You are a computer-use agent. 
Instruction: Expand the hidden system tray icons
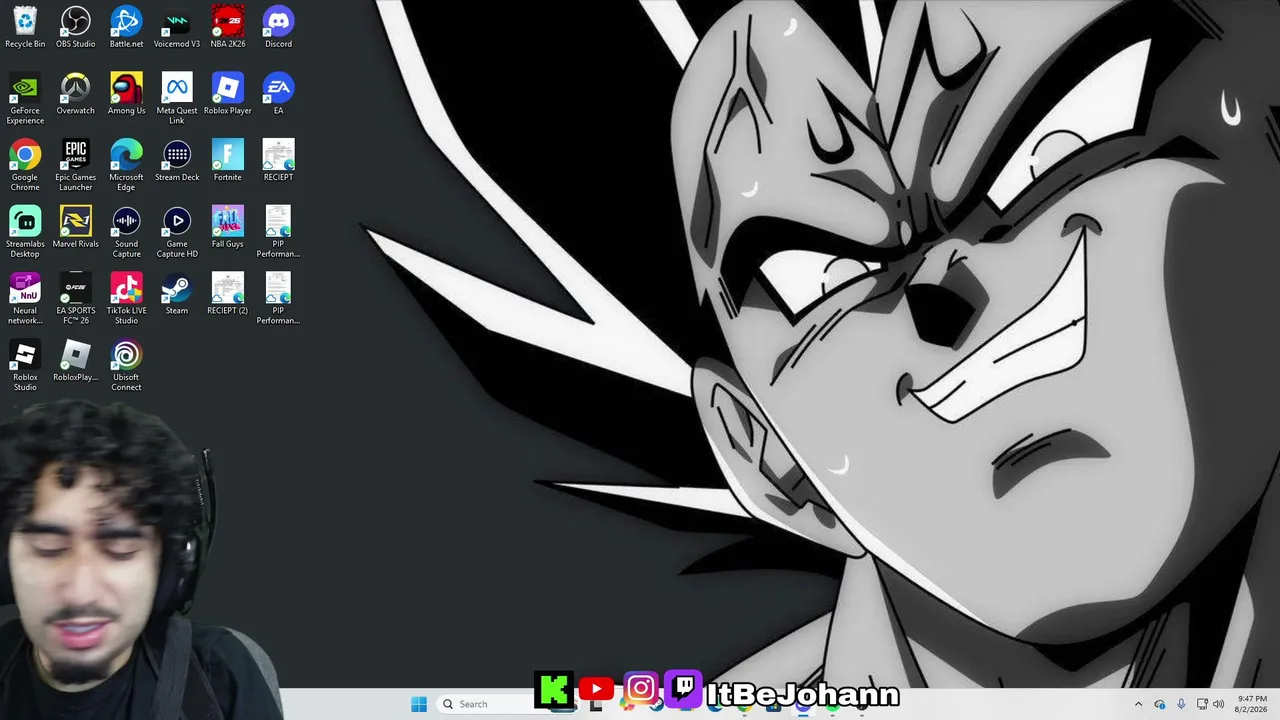click(1138, 704)
